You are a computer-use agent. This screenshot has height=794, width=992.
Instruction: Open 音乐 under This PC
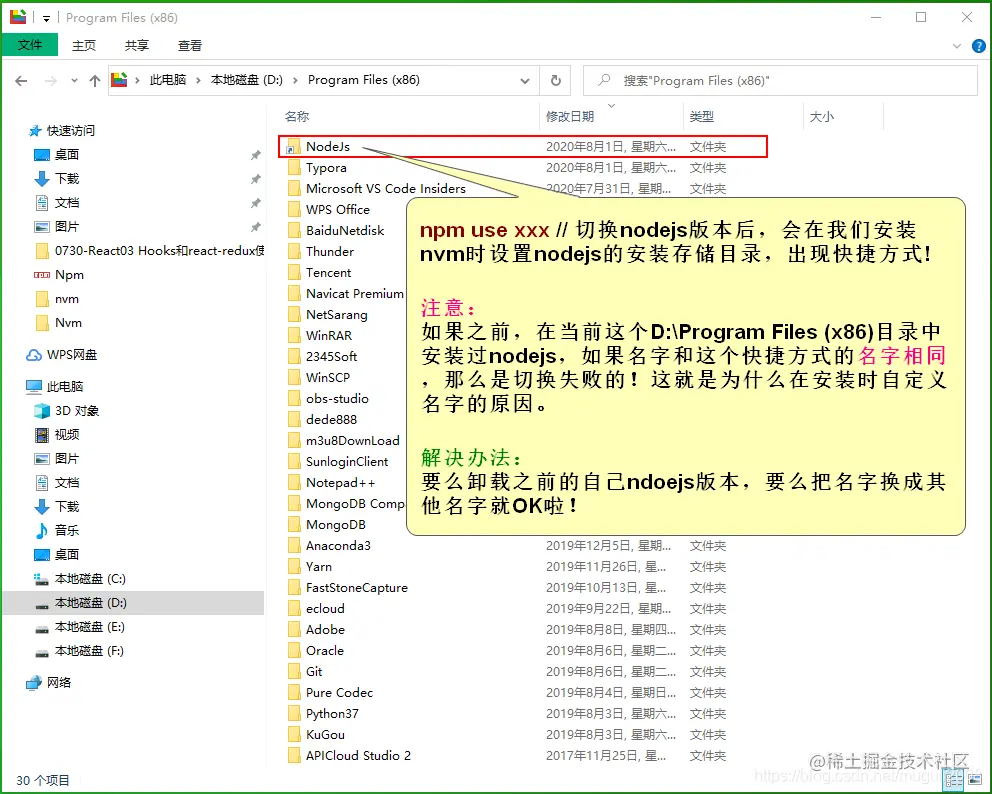click(x=57, y=530)
